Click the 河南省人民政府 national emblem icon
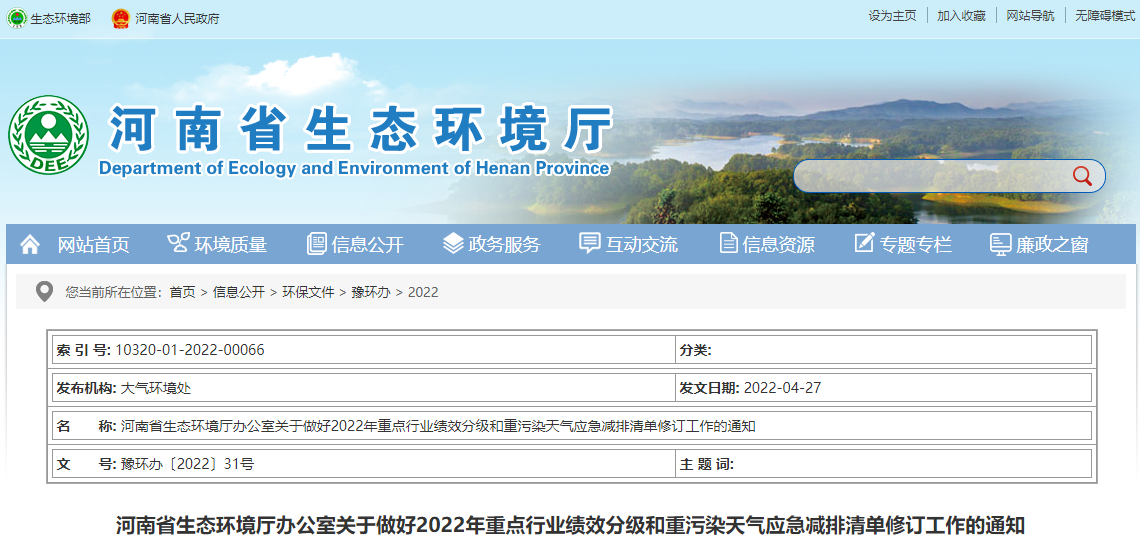 [121, 18]
